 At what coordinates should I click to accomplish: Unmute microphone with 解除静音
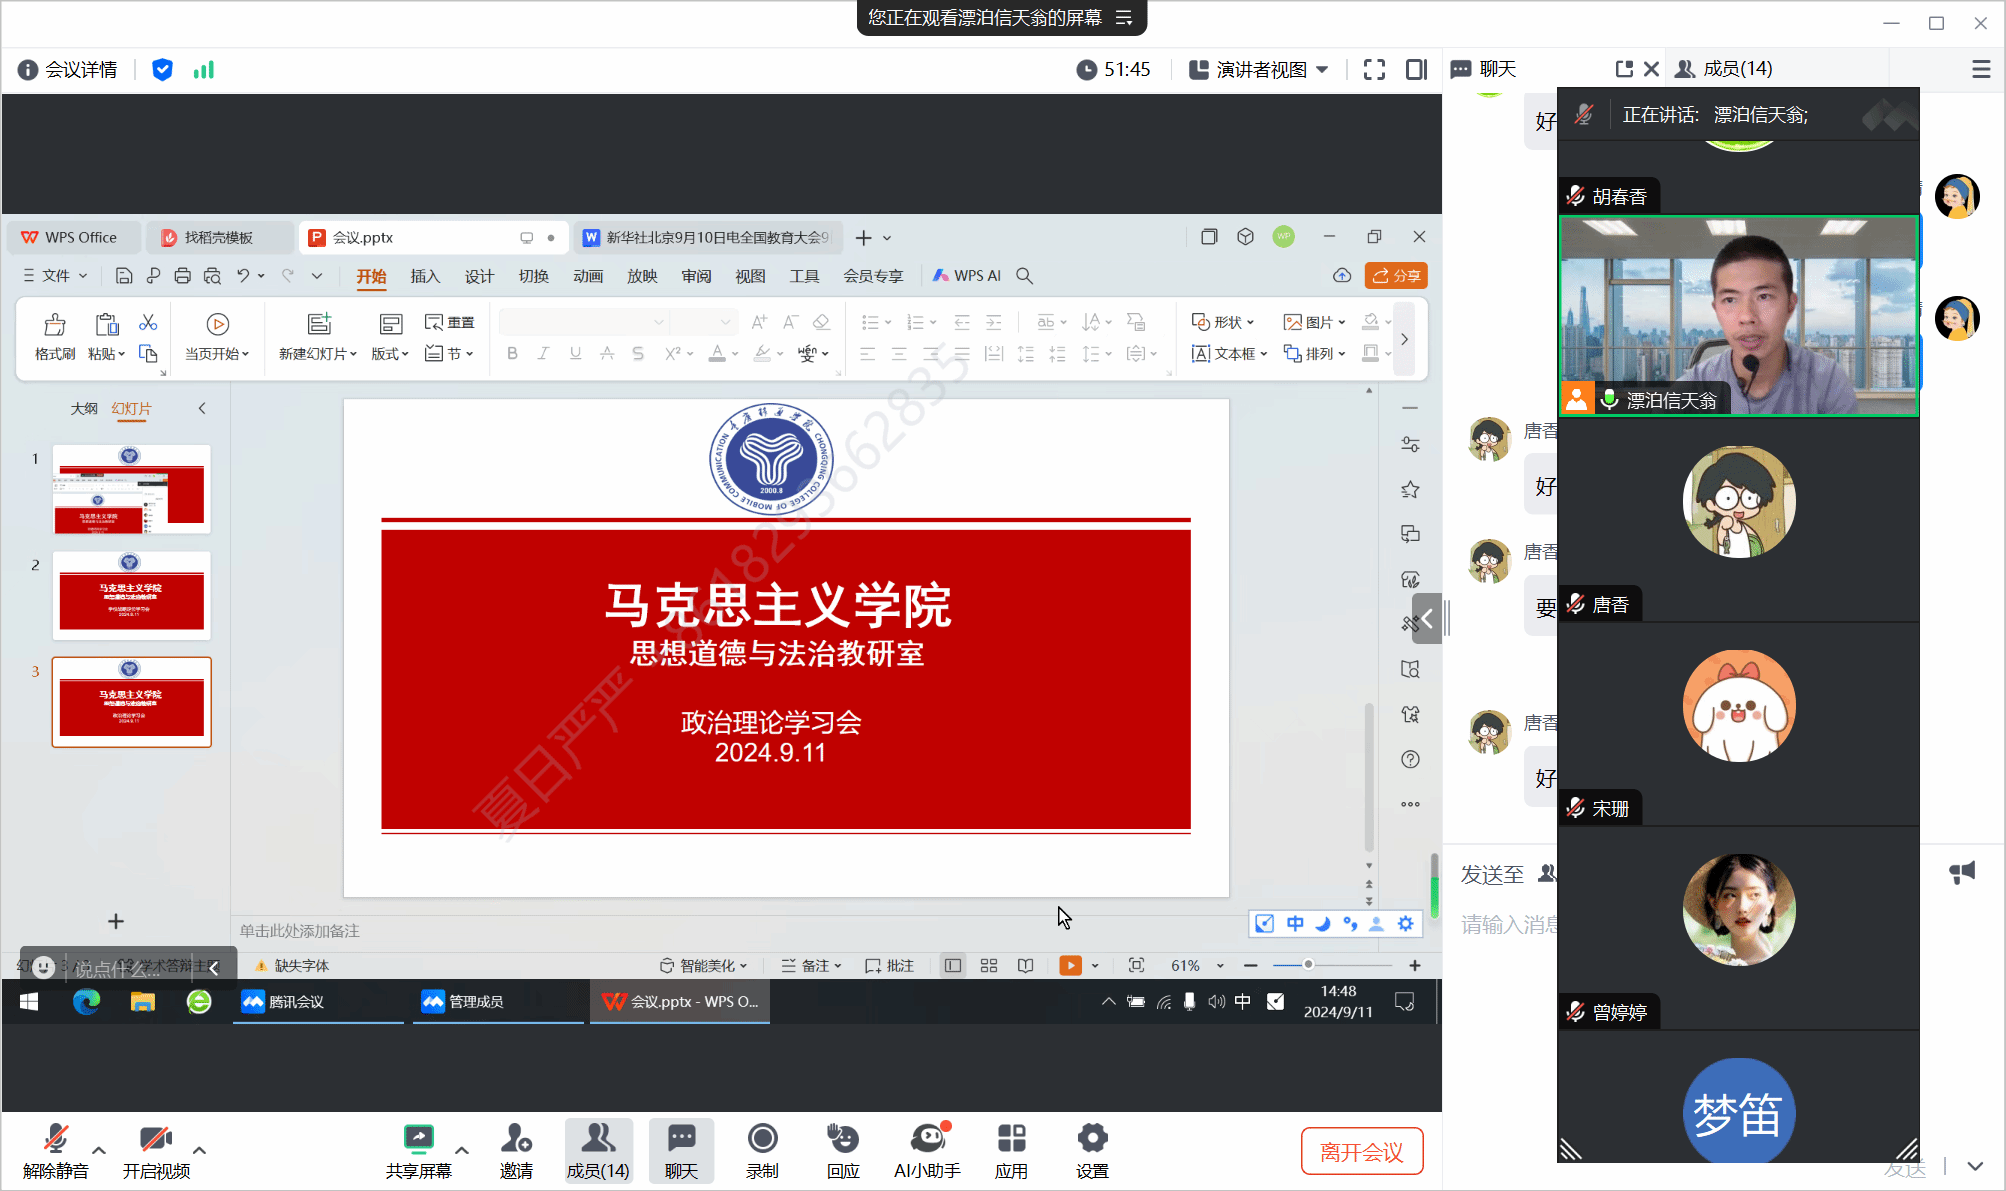click(56, 1149)
